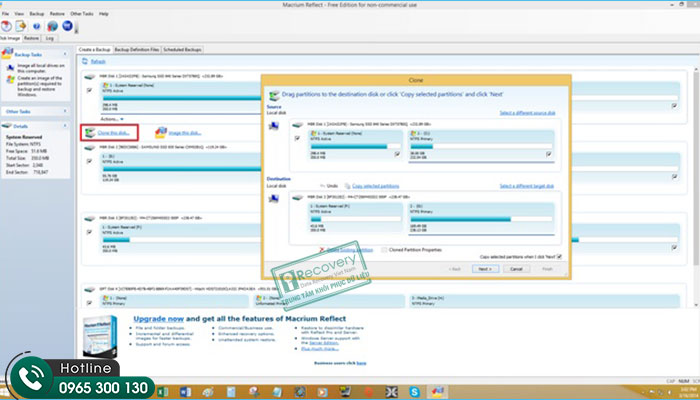Click the Upgrade now link

point(158,319)
